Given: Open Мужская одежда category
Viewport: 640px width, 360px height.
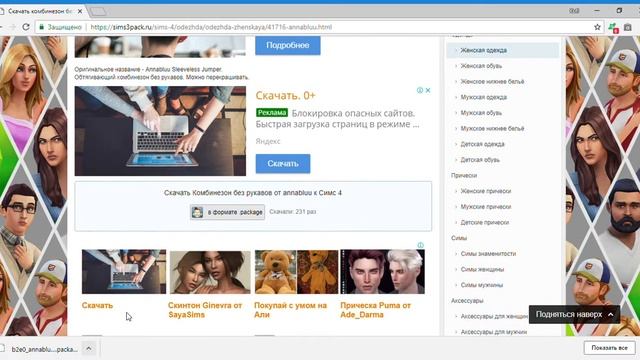Looking at the screenshot, I should (x=484, y=97).
